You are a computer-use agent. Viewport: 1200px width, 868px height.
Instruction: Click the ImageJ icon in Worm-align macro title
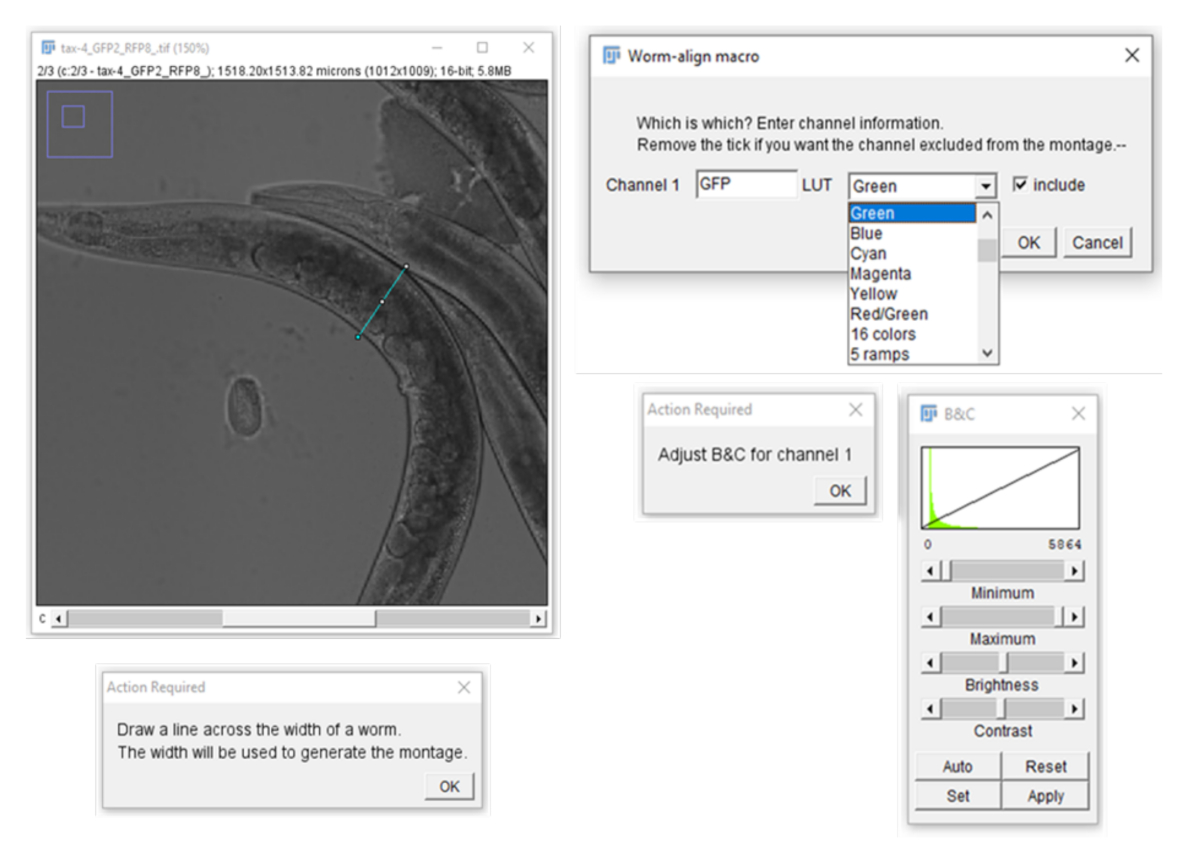click(611, 56)
